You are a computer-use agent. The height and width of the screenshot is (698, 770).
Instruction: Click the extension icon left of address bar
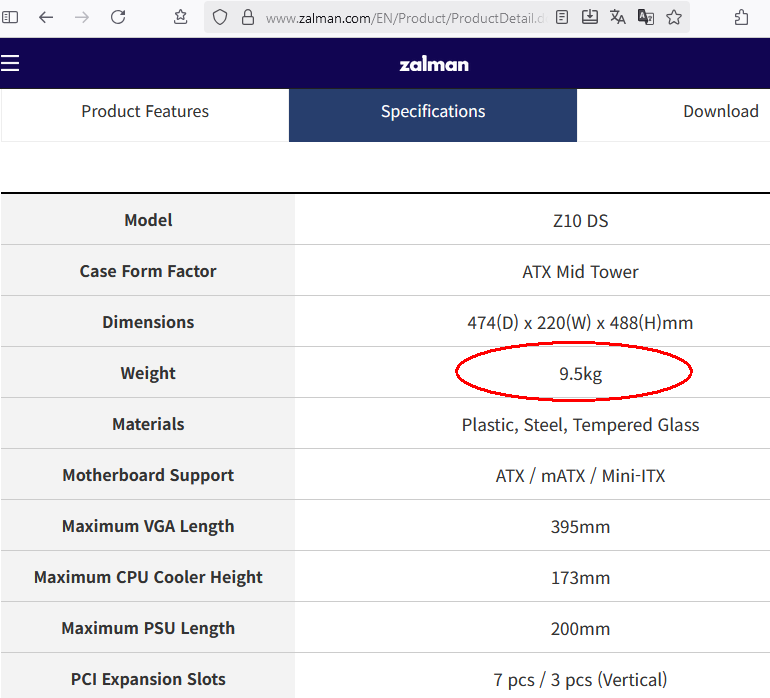(180, 17)
